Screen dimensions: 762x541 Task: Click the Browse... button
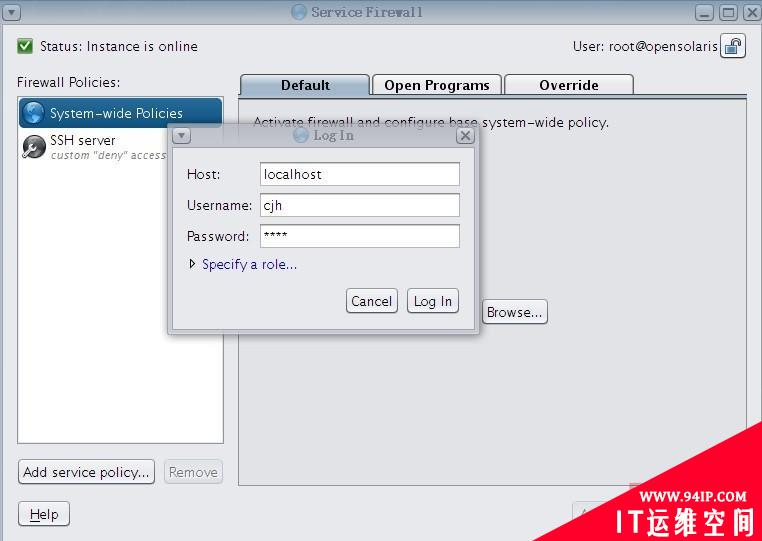tap(515, 312)
